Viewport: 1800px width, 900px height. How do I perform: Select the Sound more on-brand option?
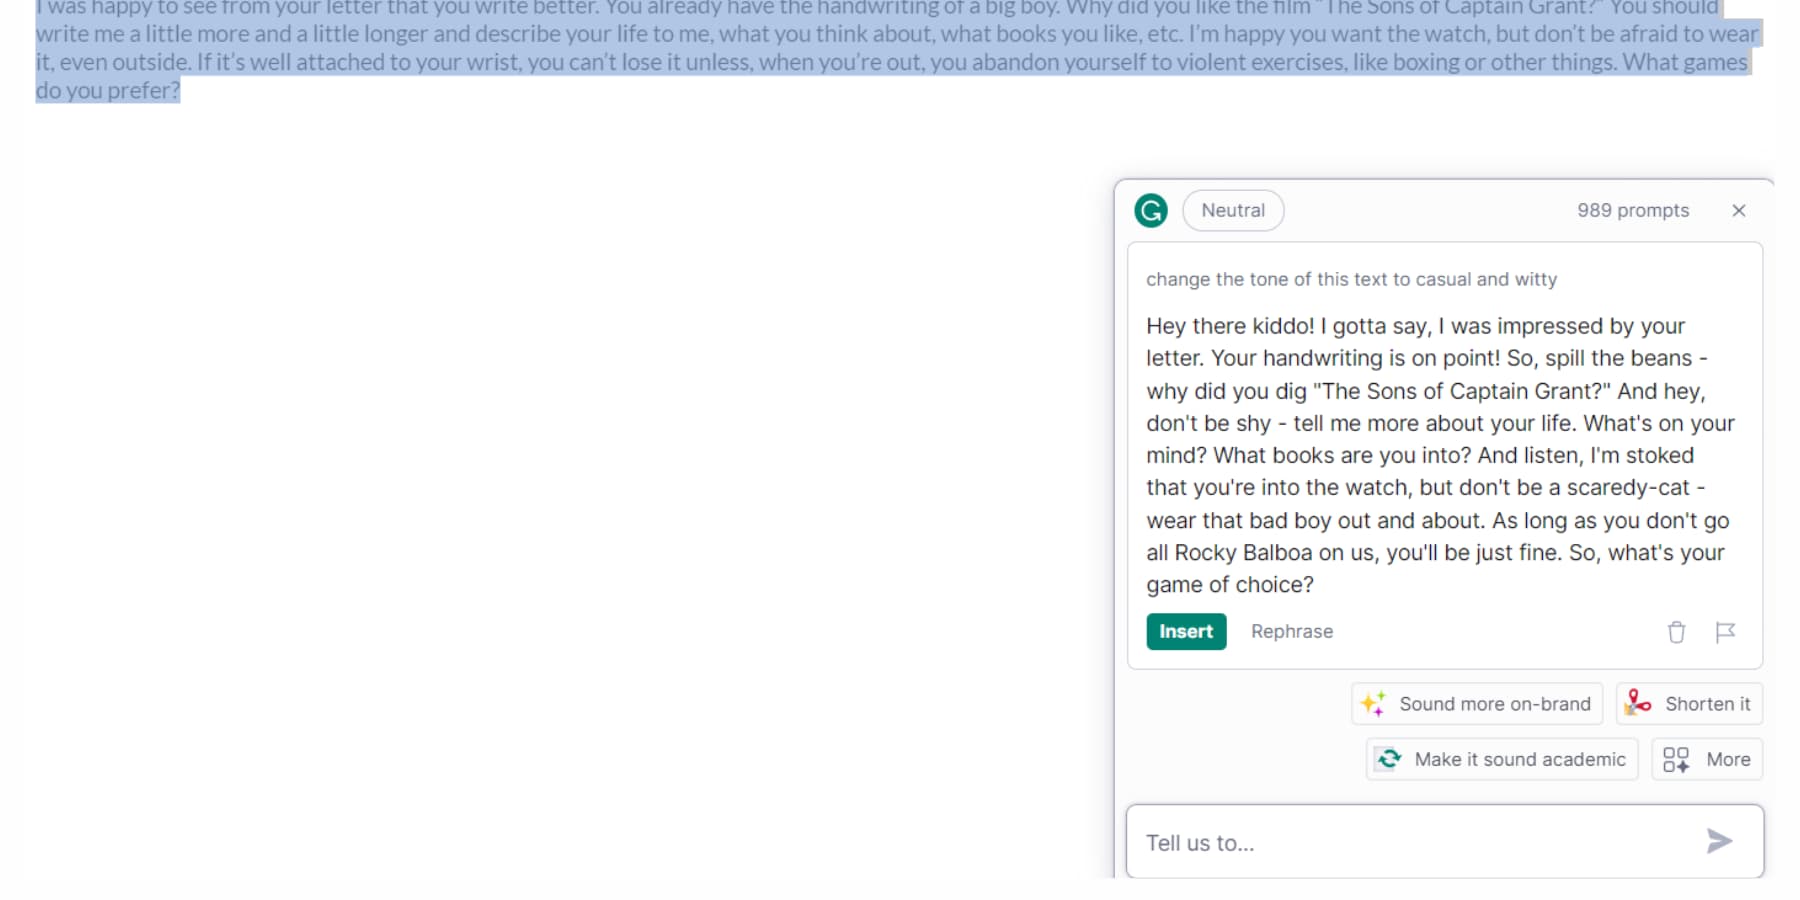point(1495,703)
